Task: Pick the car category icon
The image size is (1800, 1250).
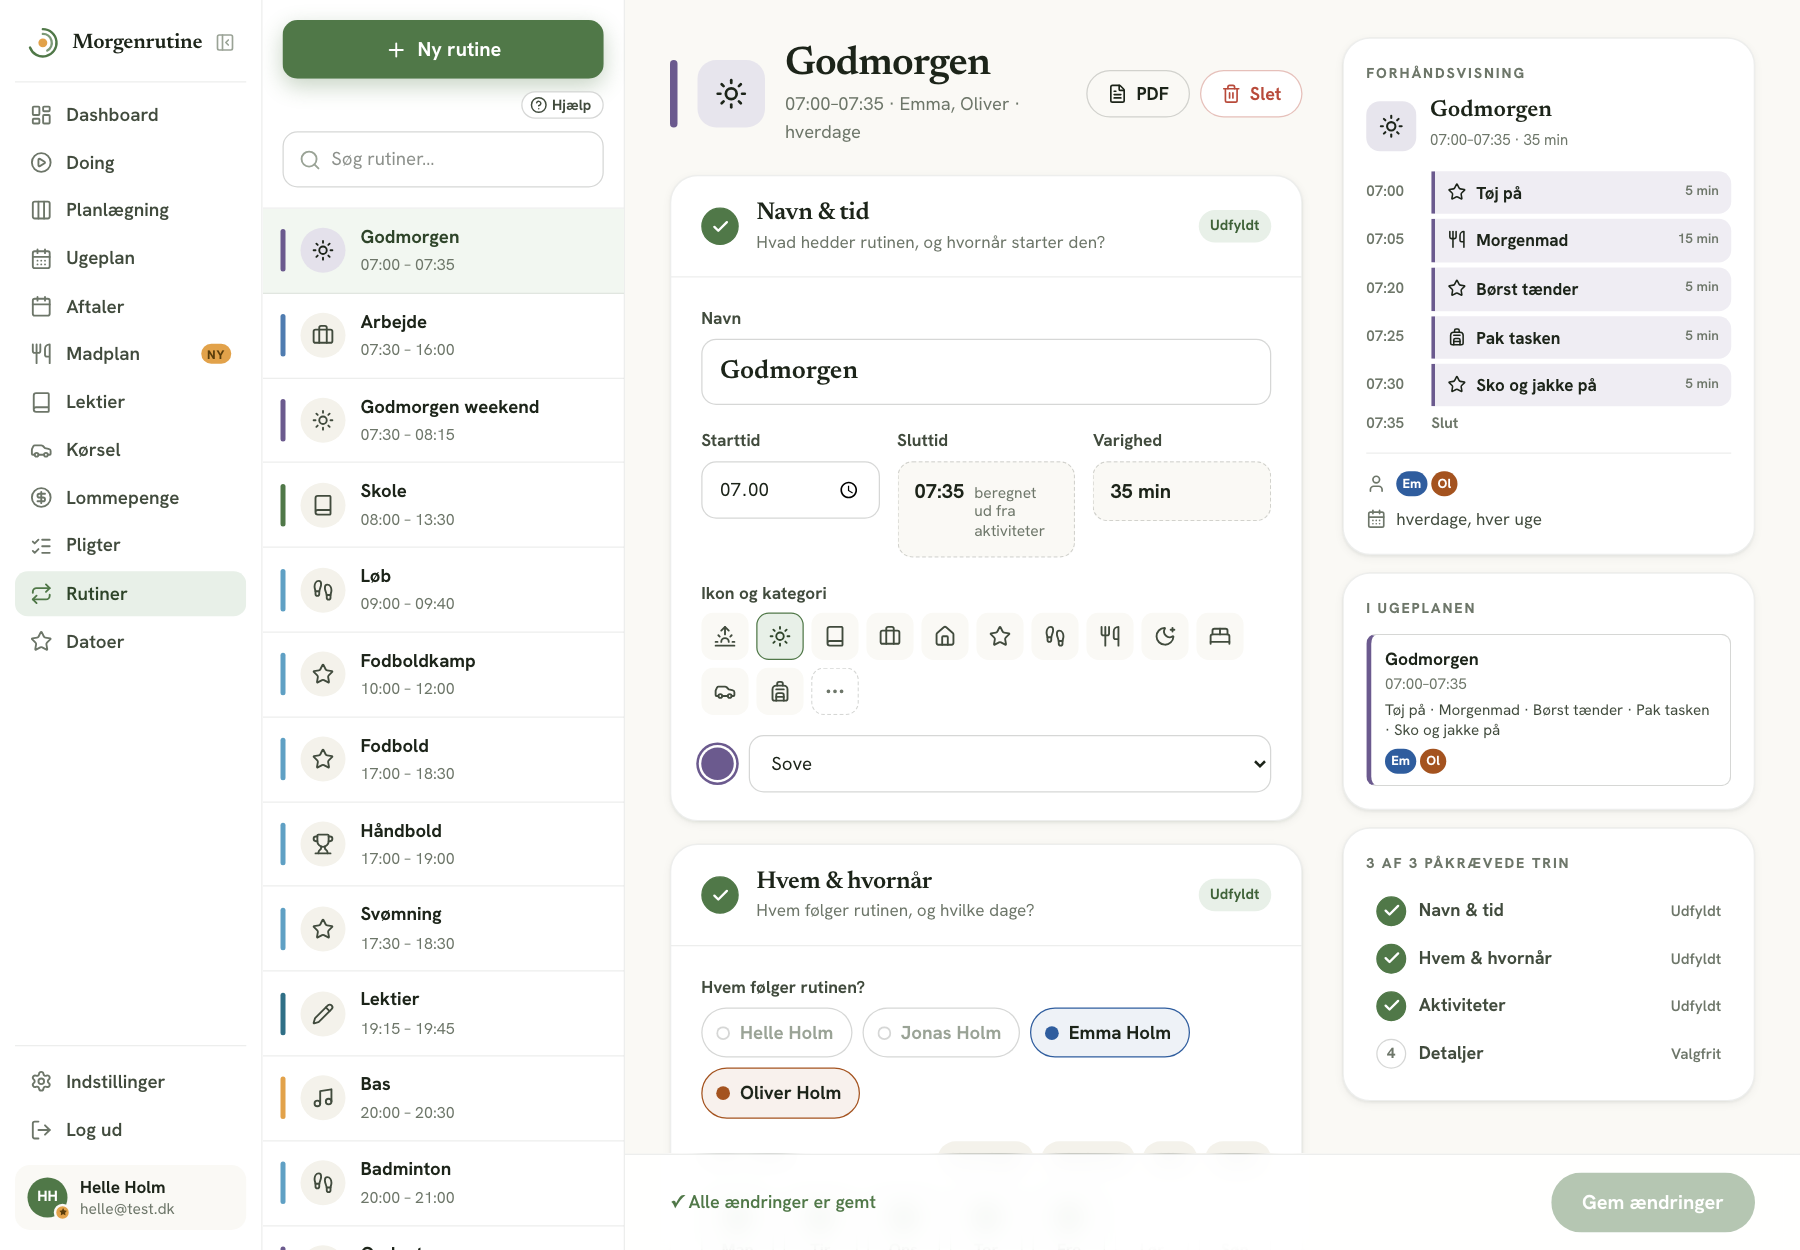Action: pyautogui.click(x=725, y=691)
